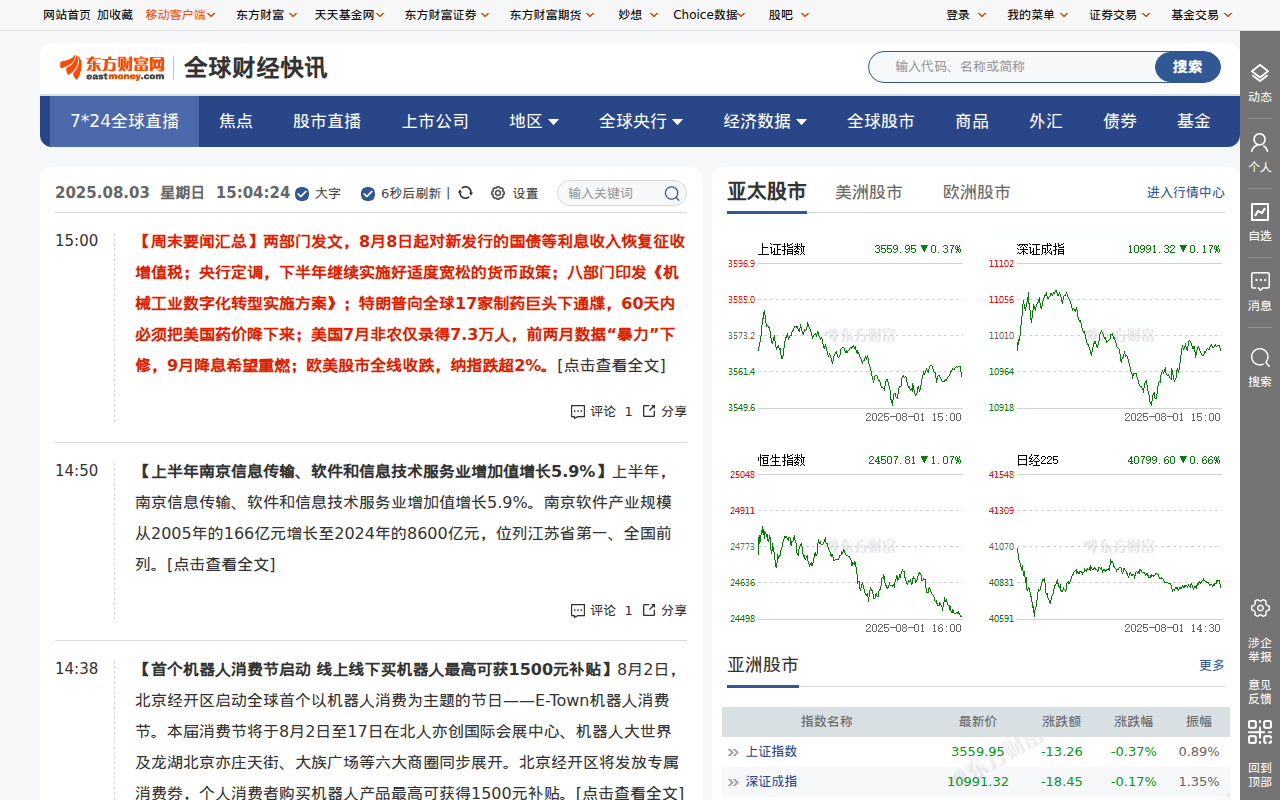Viewport: 1280px width, 800px height.
Task: Open the 进入行情中心 link
Action: 1185,193
